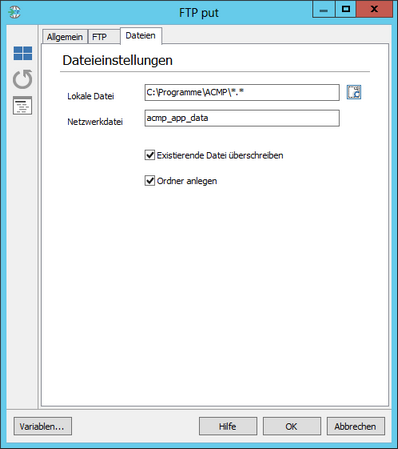Close the FTP put dialog
The width and height of the screenshot is (398, 449).
[375, 10]
